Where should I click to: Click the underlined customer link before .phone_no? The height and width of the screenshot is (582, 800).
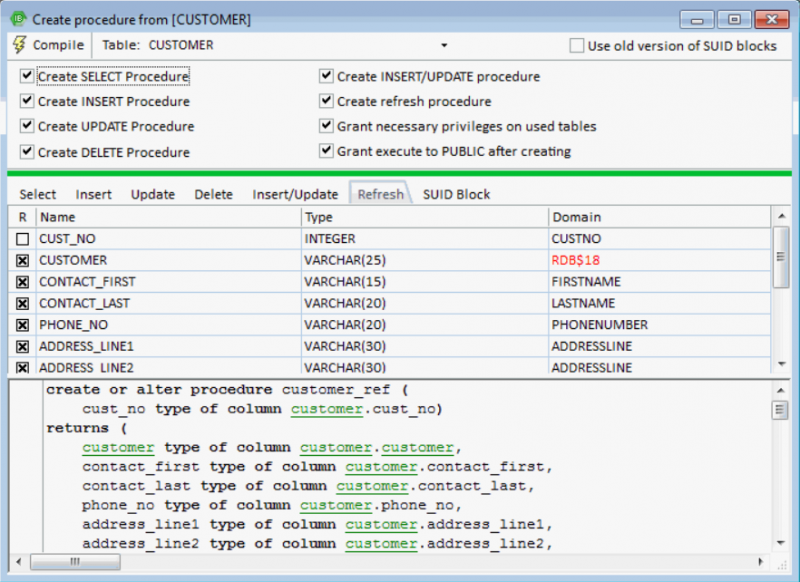(336, 505)
